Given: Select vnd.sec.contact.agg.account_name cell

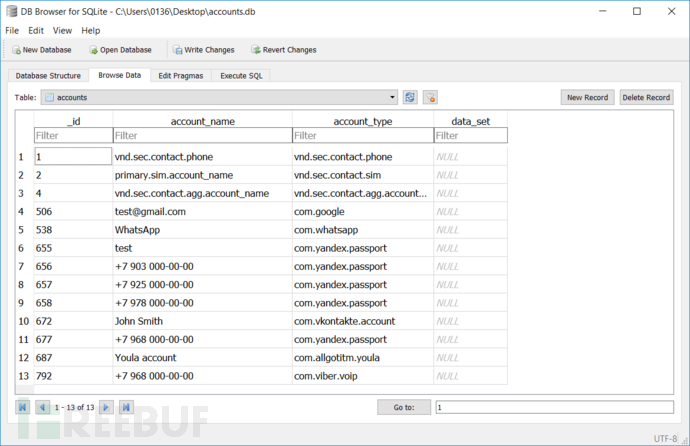Looking at the screenshot, I should coord(203,194).
